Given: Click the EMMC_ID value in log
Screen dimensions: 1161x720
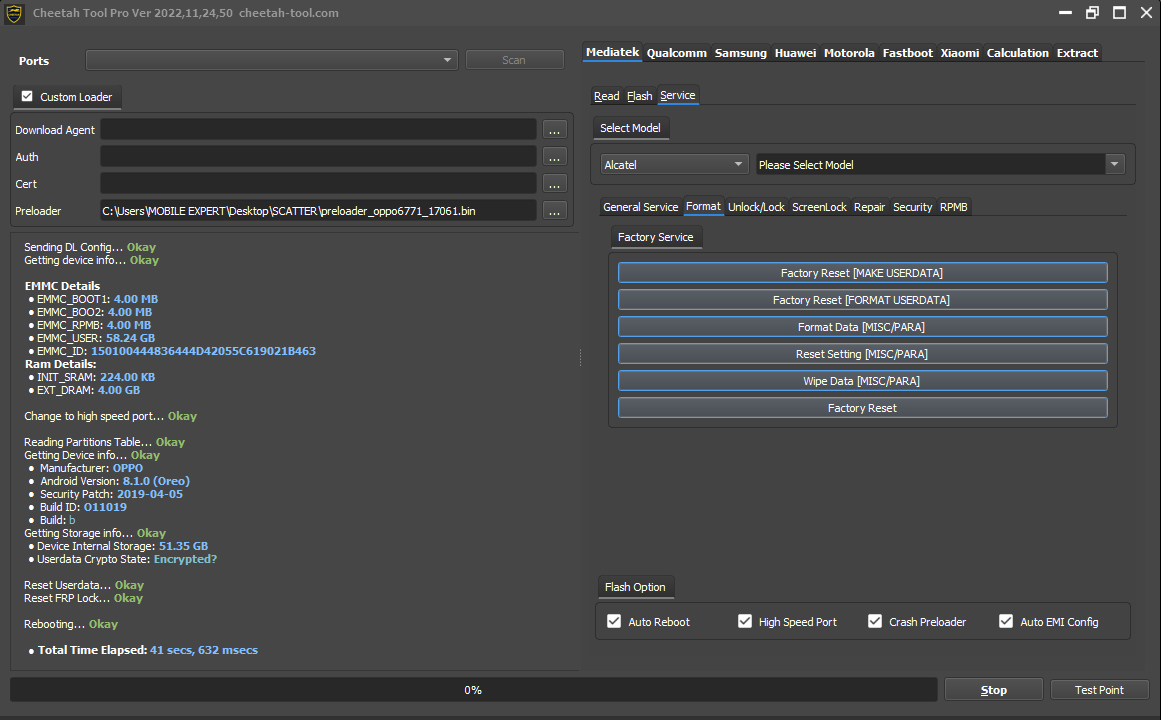Looking at the screenshot, I should click(203, 351).
